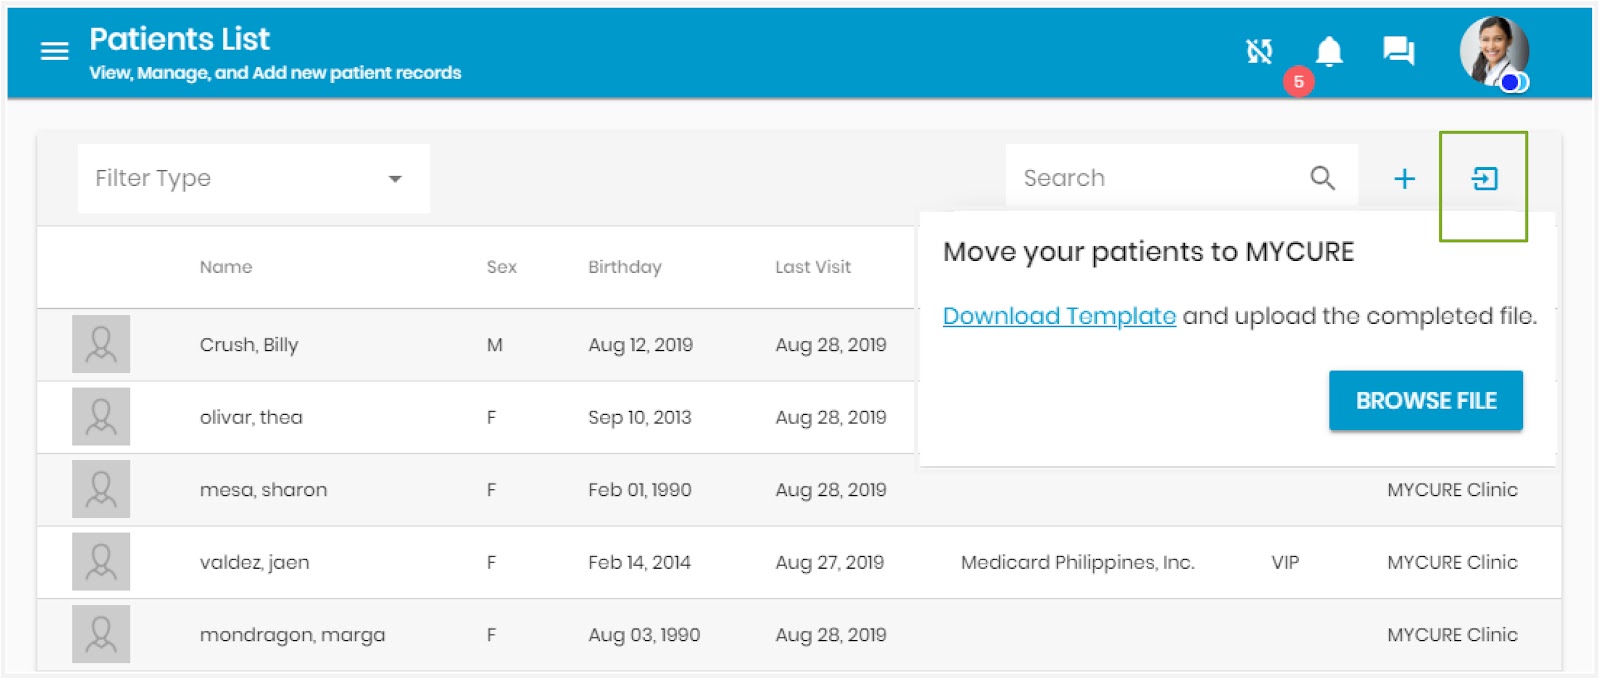Image resolution: width=1600 pixels, height=678 pixels.
Task: Open the chat messages icon
Action: click(1398, 50)
